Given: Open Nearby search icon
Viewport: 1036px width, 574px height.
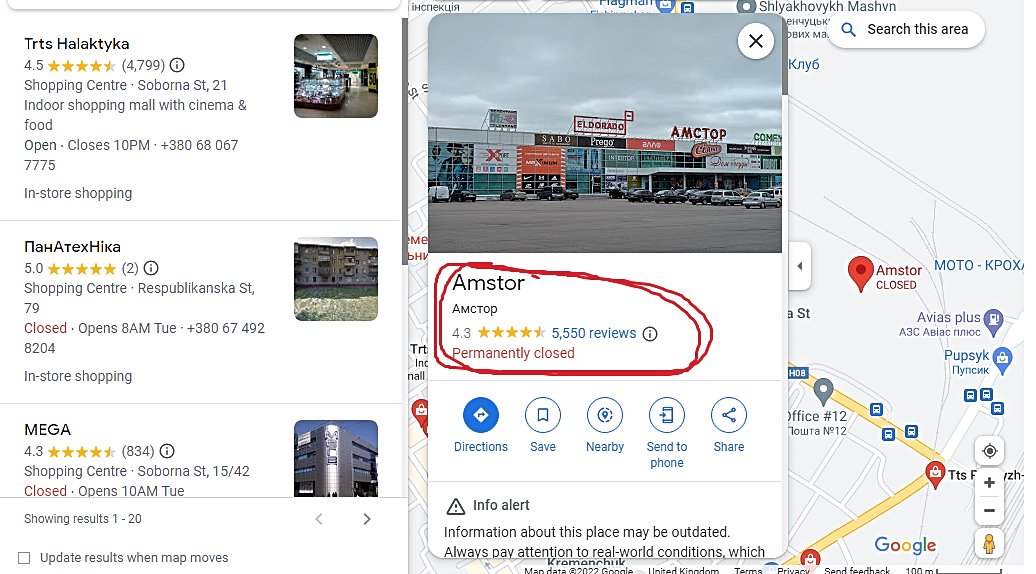Looking at the screenshot, I should (x=605, y=415).
